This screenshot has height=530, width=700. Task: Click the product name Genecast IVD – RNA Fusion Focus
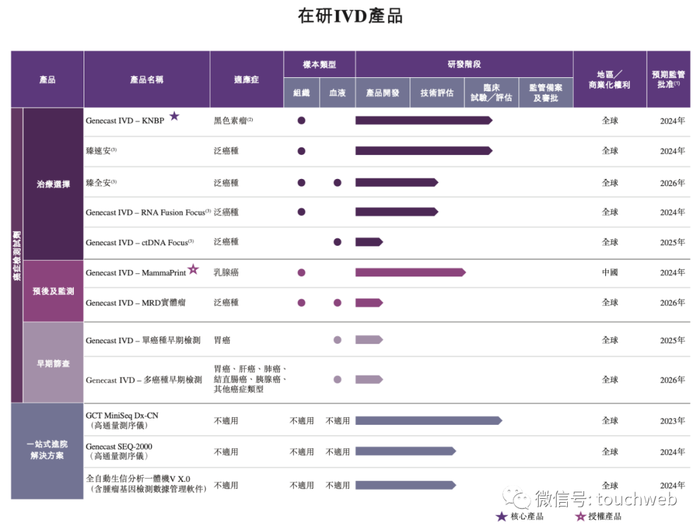click(146, 213)
